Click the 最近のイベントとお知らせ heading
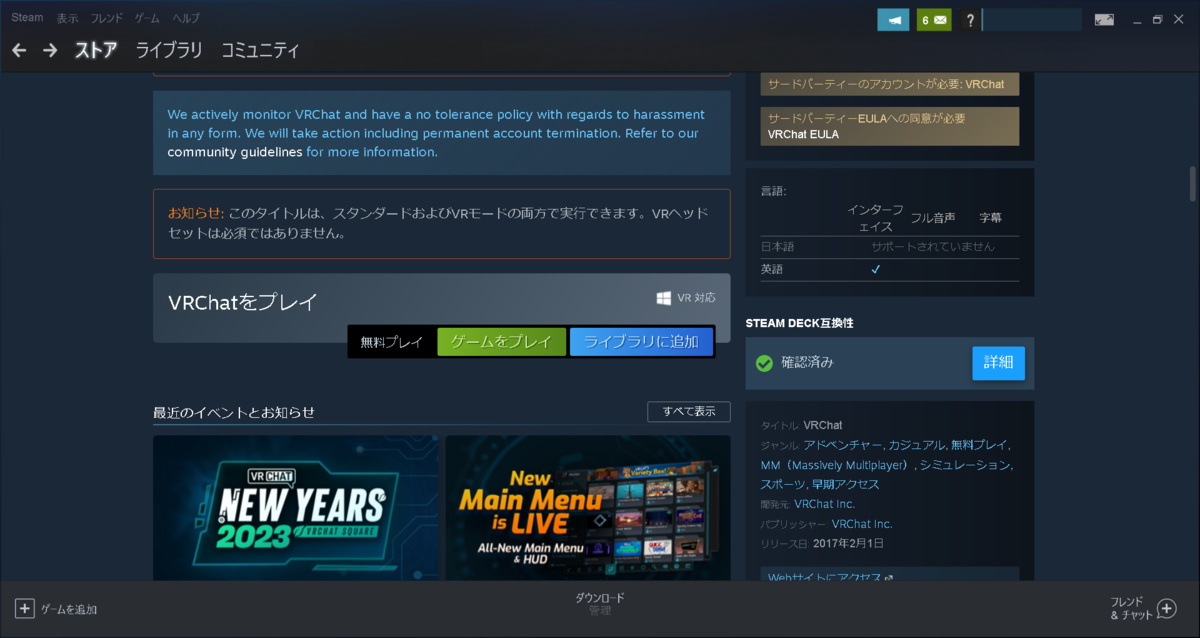The width and height of the screenshot is (1200, 638). (234, 412)
